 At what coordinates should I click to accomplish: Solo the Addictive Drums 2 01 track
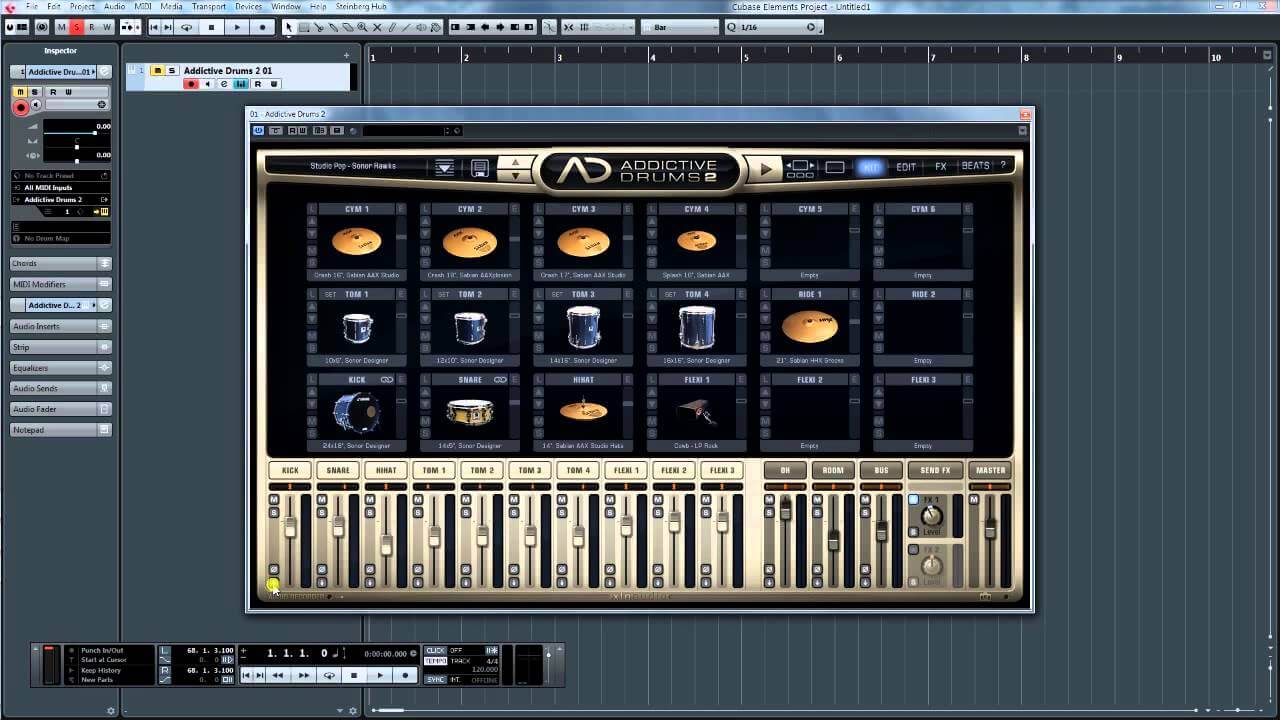pos(172,70)
